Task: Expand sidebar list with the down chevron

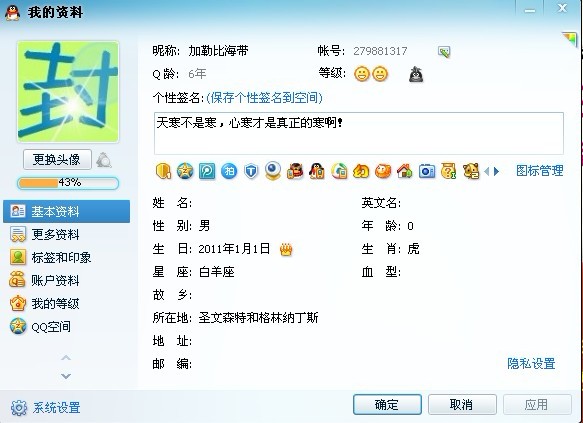Action: 66,376
